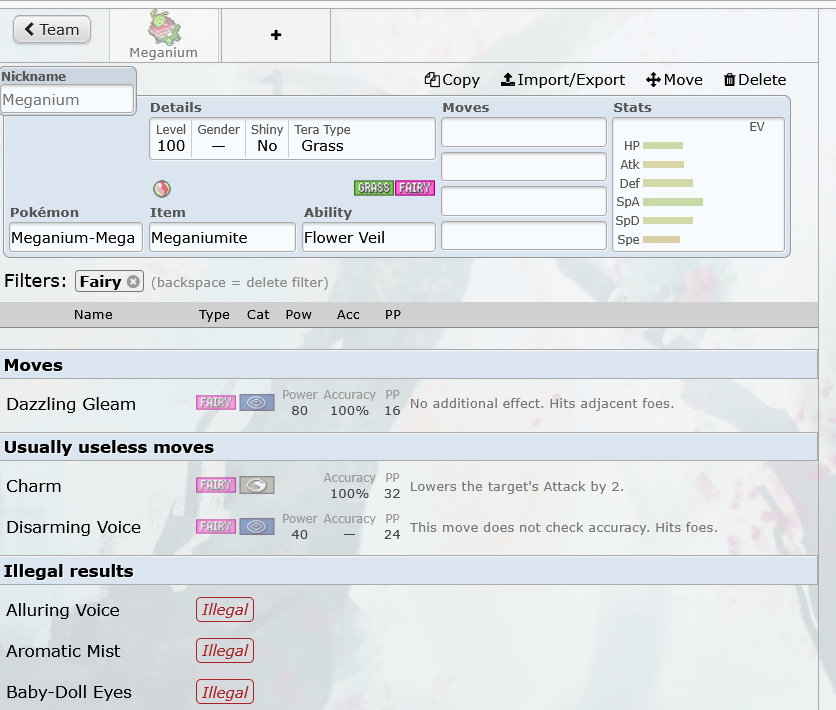Click Illegal tag beside Aromatic Mist
836x710 pixels.
(x=224, y=651)
